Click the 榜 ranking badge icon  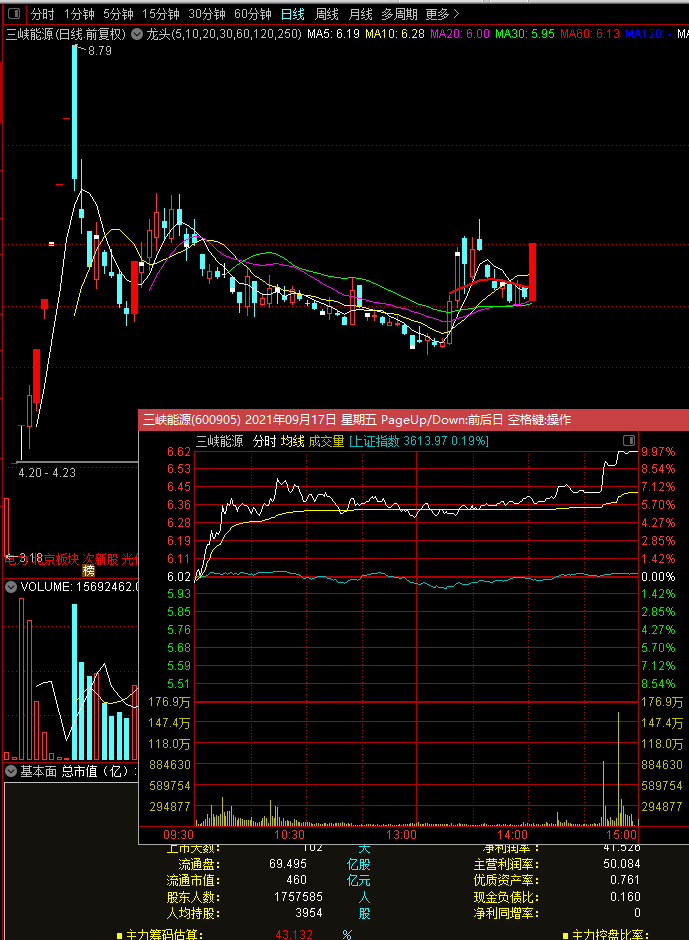[x=88, y=570]
